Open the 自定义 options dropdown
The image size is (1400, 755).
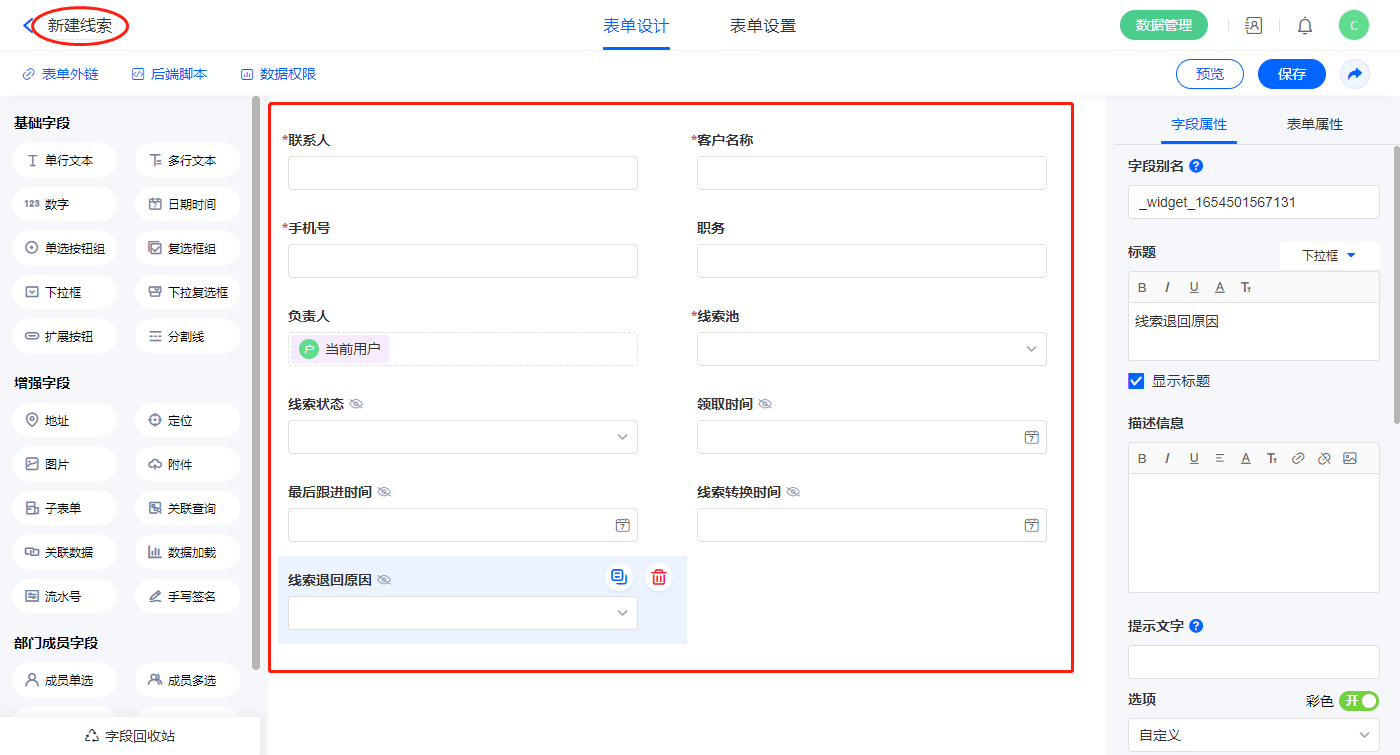[x=1253, y=735]
